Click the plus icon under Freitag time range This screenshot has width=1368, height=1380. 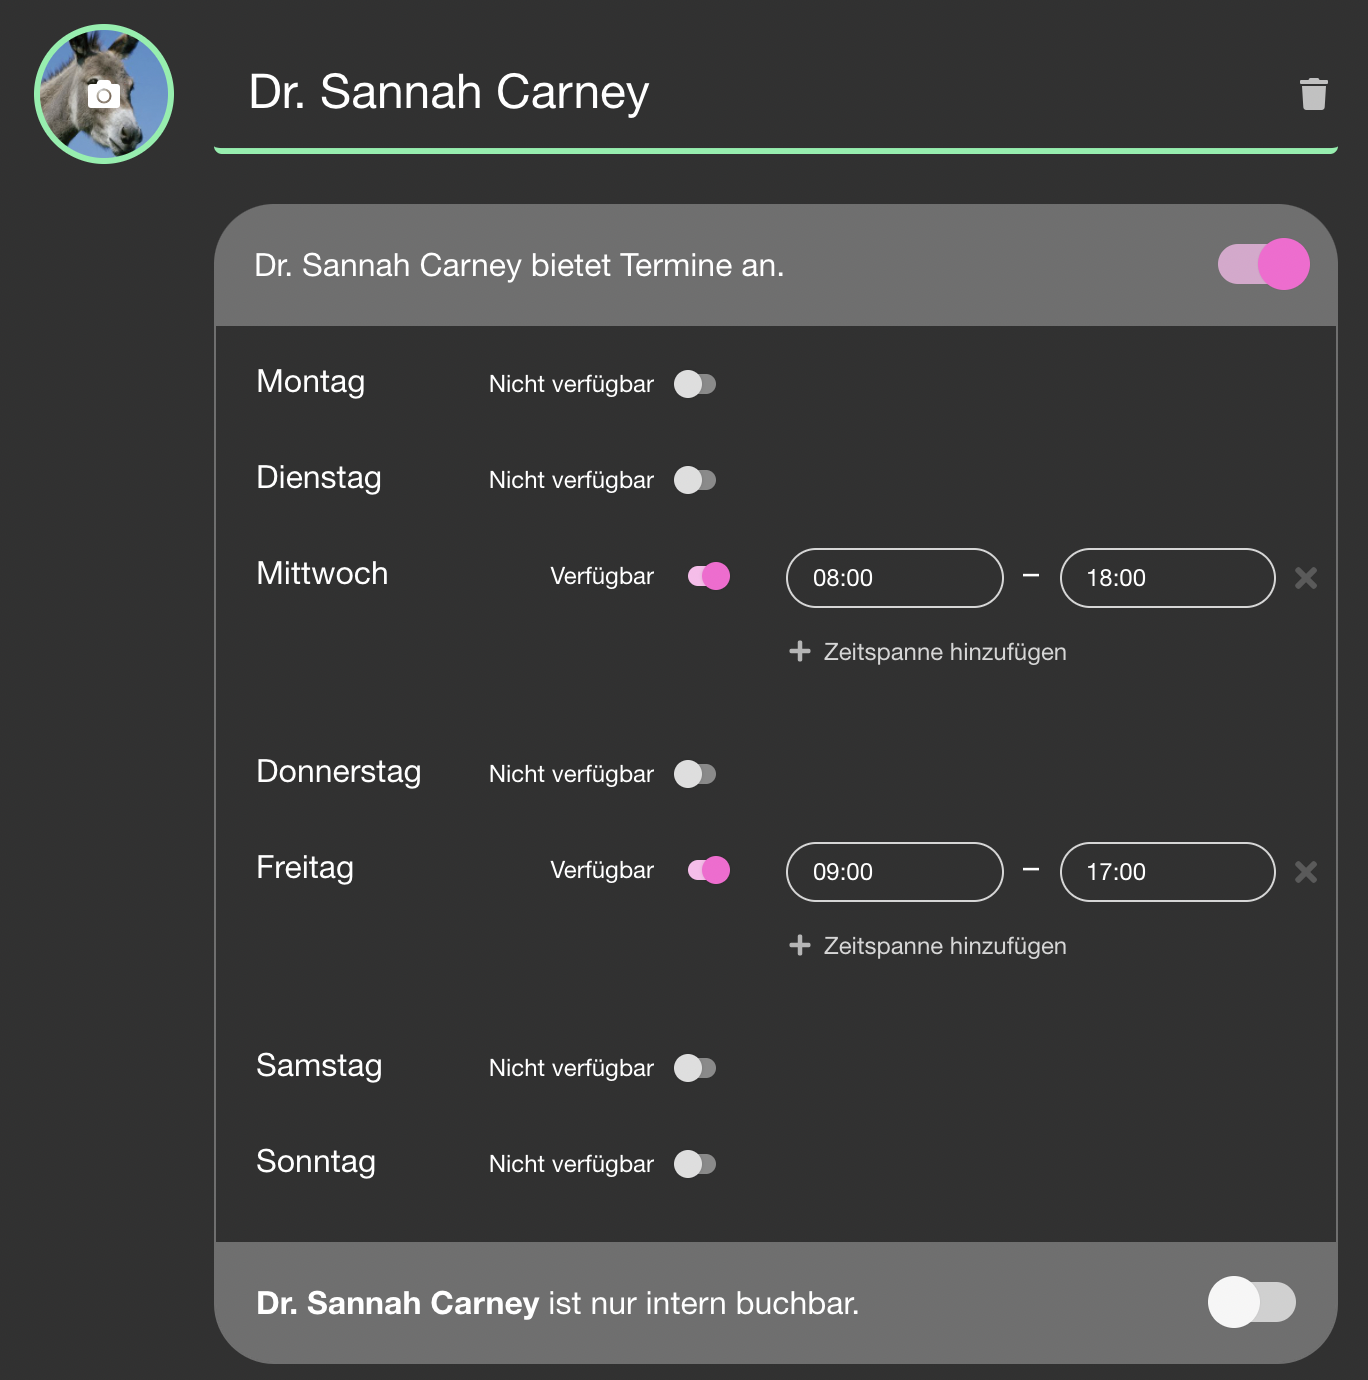tap(800, 946)
